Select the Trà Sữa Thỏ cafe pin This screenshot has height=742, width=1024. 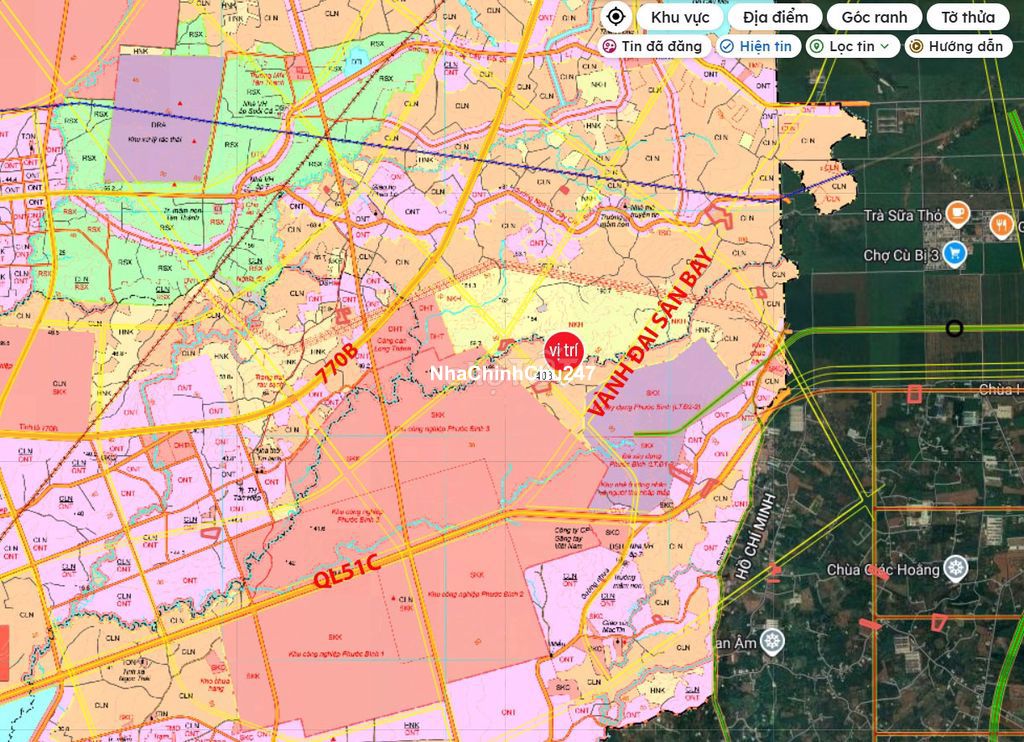pyautogui.click(x=958, y=212)
